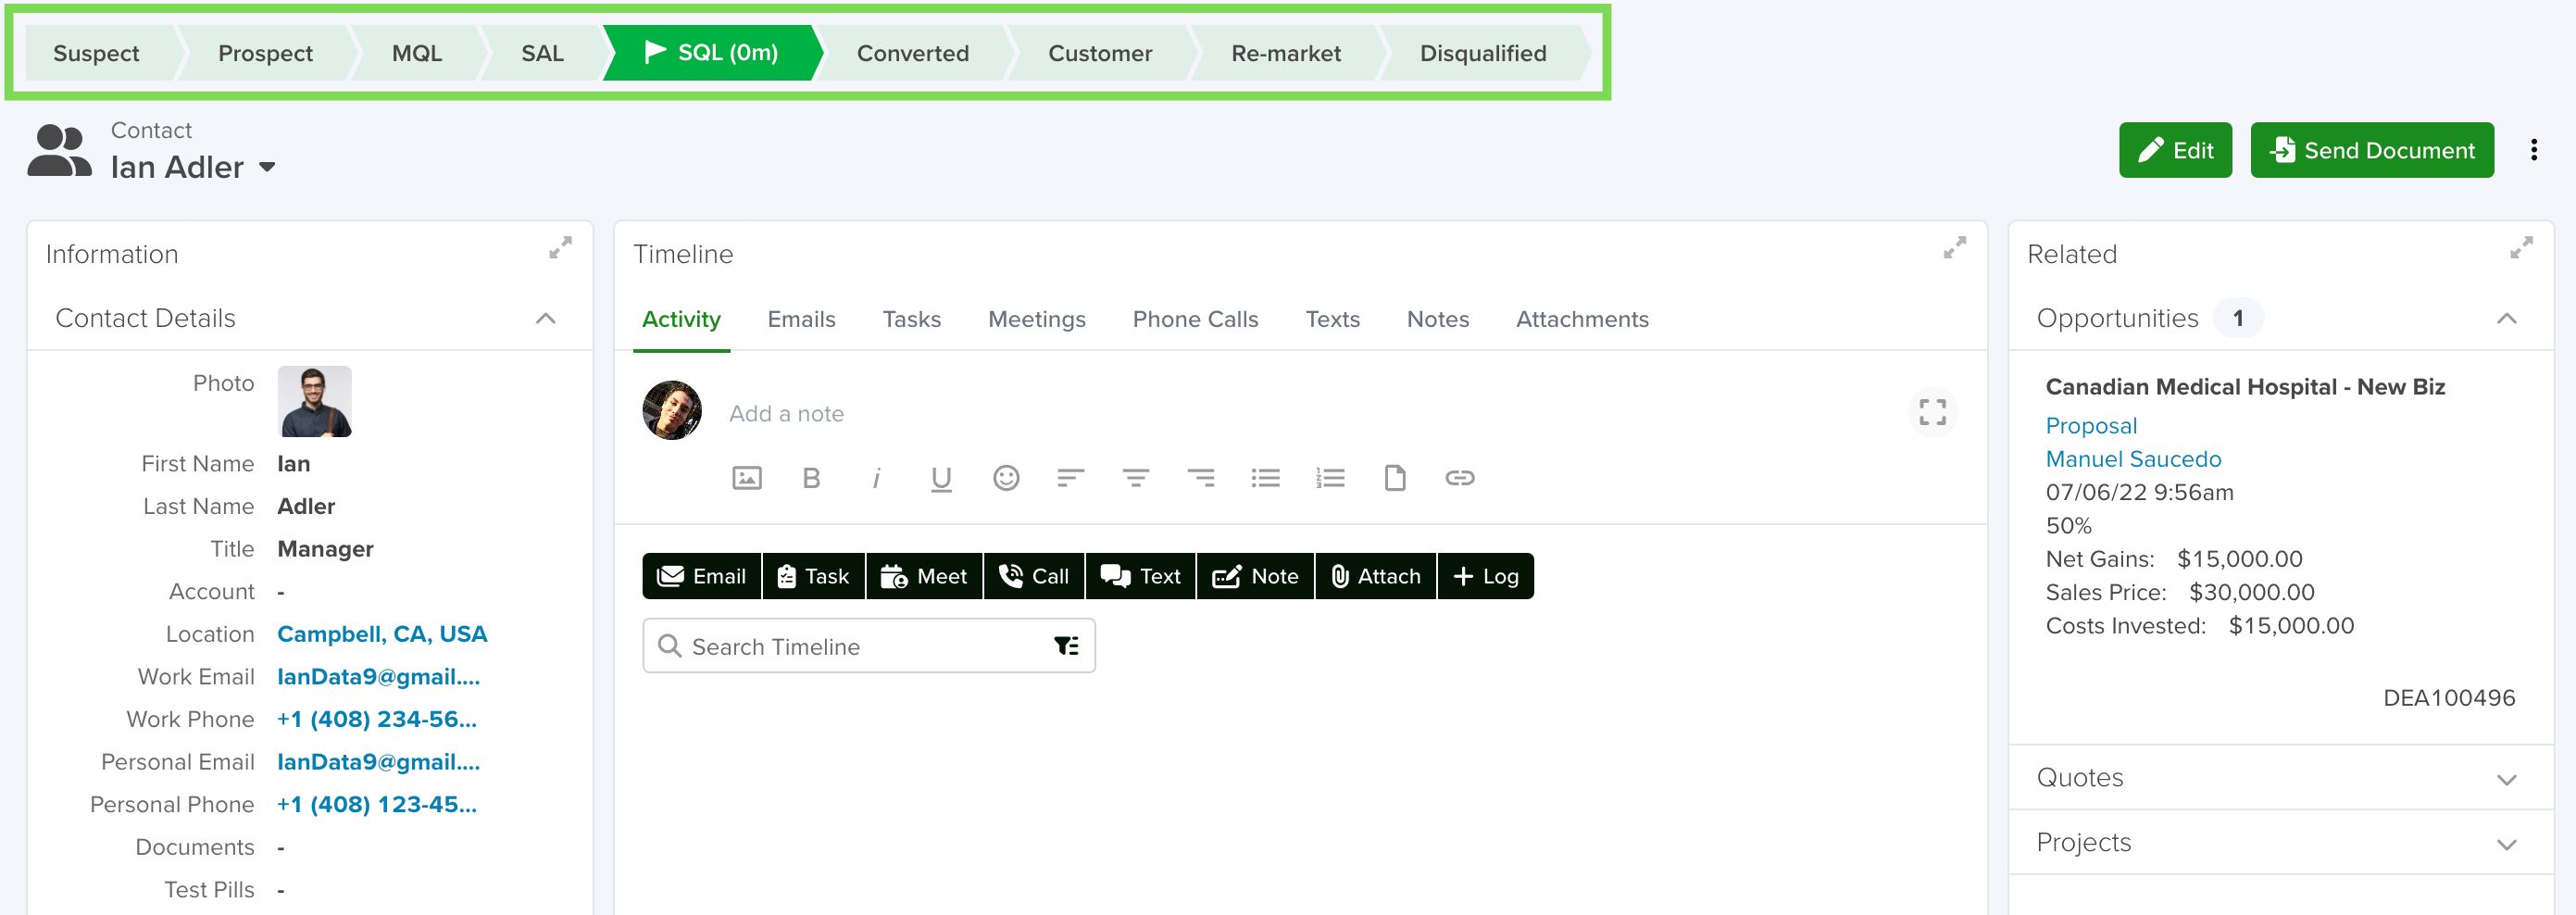Expand the Projects section
The width and height of the screenshot is (2576, 915).
pos(2506,844)
